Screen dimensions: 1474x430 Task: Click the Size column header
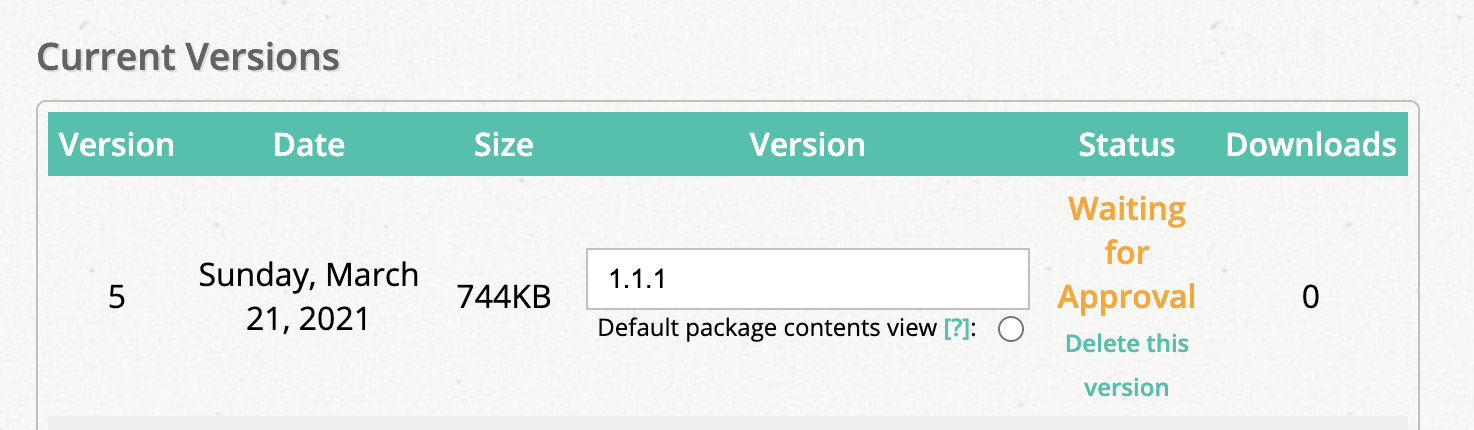(x=504, y=145)
